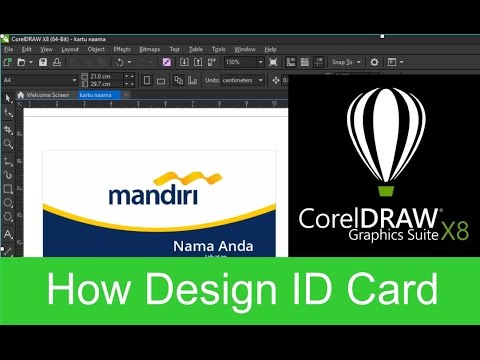Image resolution: width=480 pixels, height=360 pixels.
Task: Click the Application Launcher icon
Action: [392, 62]
